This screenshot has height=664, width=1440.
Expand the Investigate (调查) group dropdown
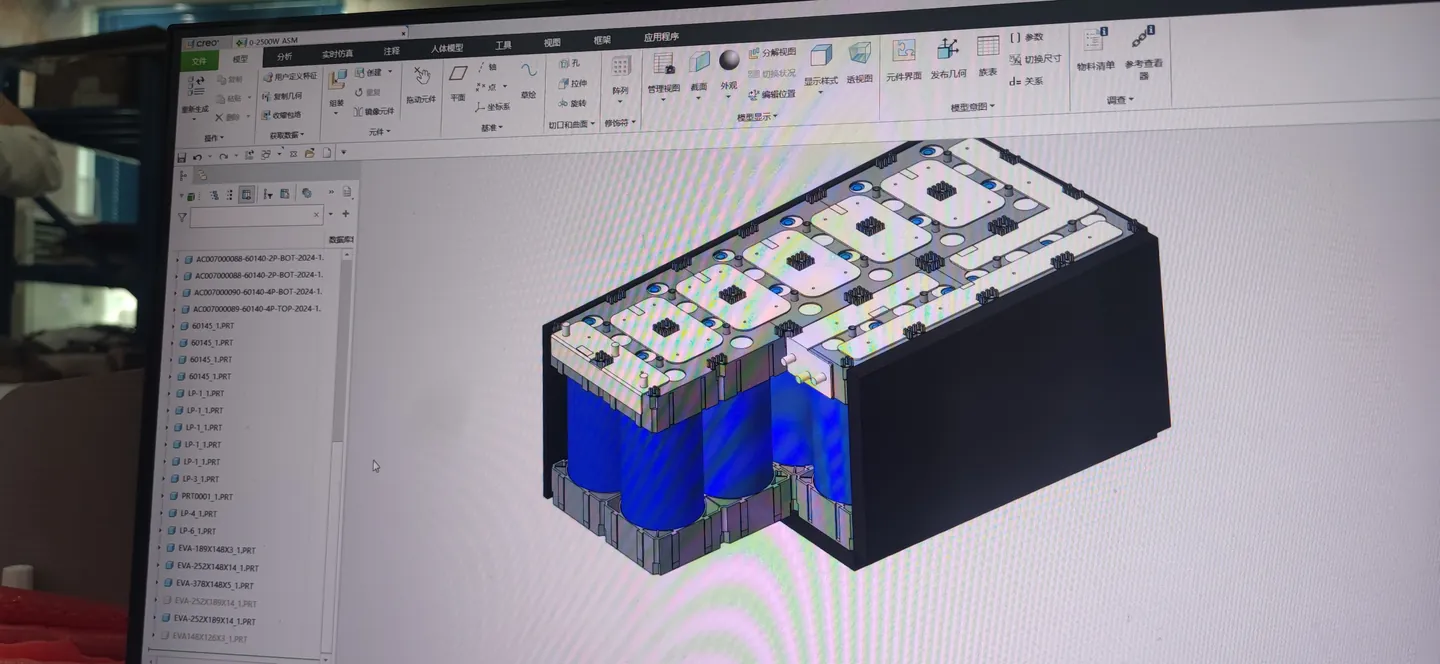click(x=1120, y=100)
